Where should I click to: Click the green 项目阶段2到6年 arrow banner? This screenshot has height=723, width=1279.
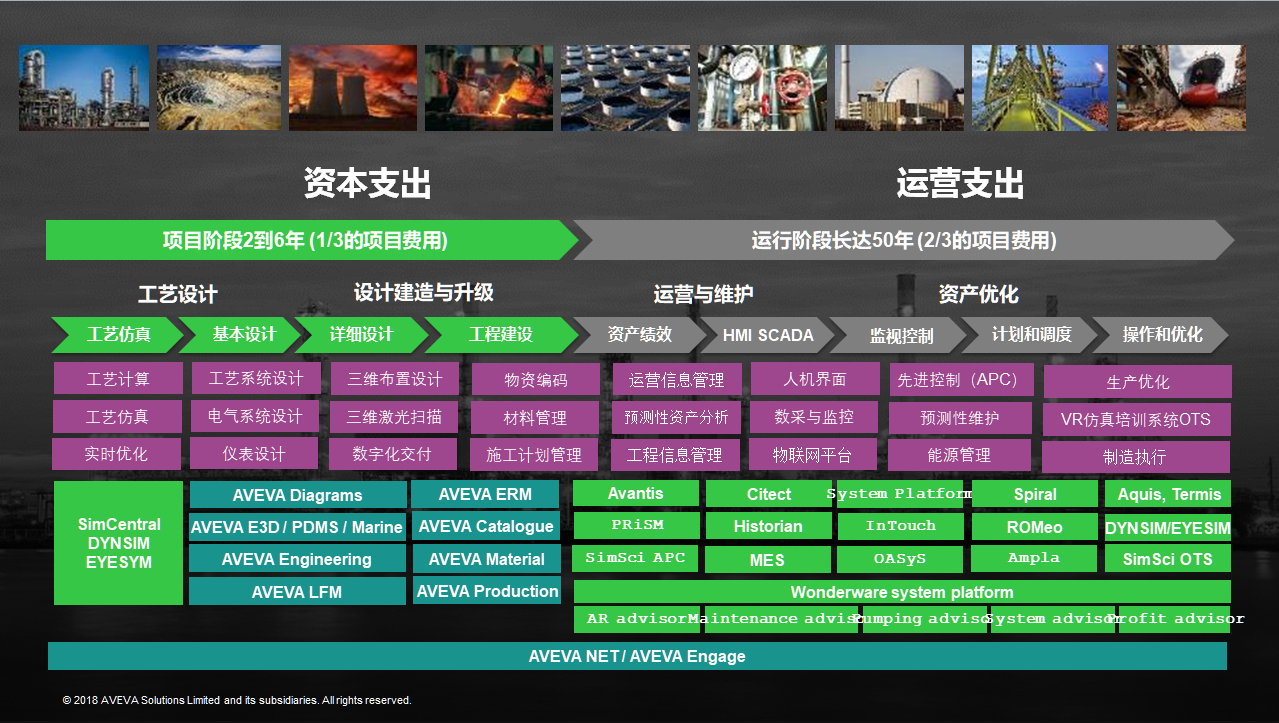[305, 241]
